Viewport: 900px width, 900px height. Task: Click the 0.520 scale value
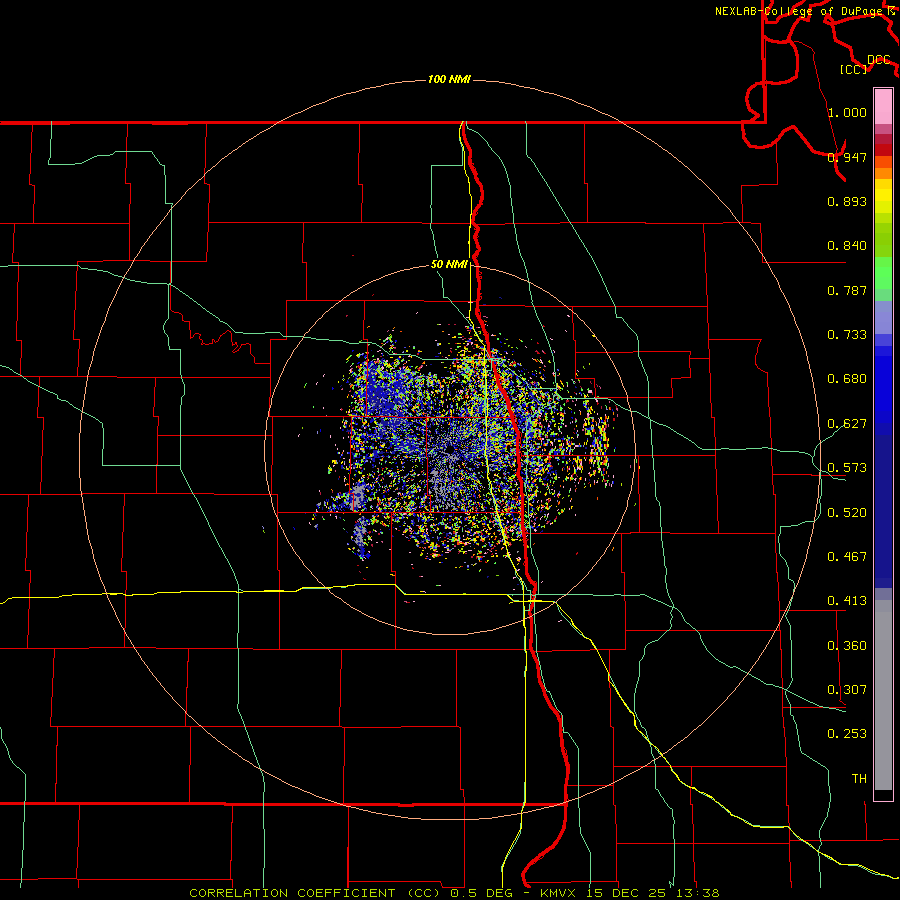[x=847, y=513]
